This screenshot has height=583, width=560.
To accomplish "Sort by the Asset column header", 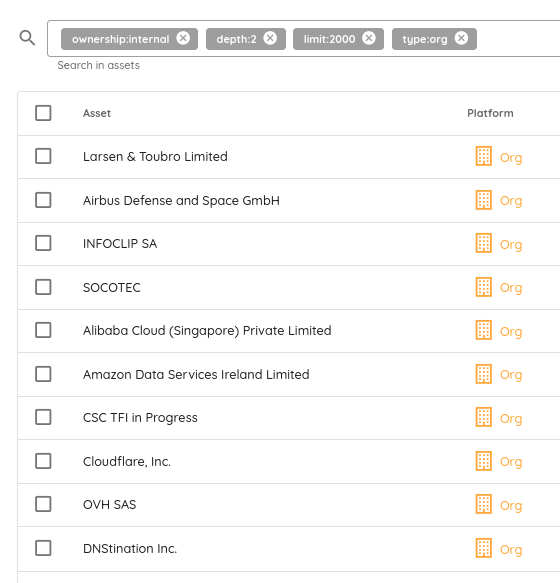I will click(x=97, y=113).
